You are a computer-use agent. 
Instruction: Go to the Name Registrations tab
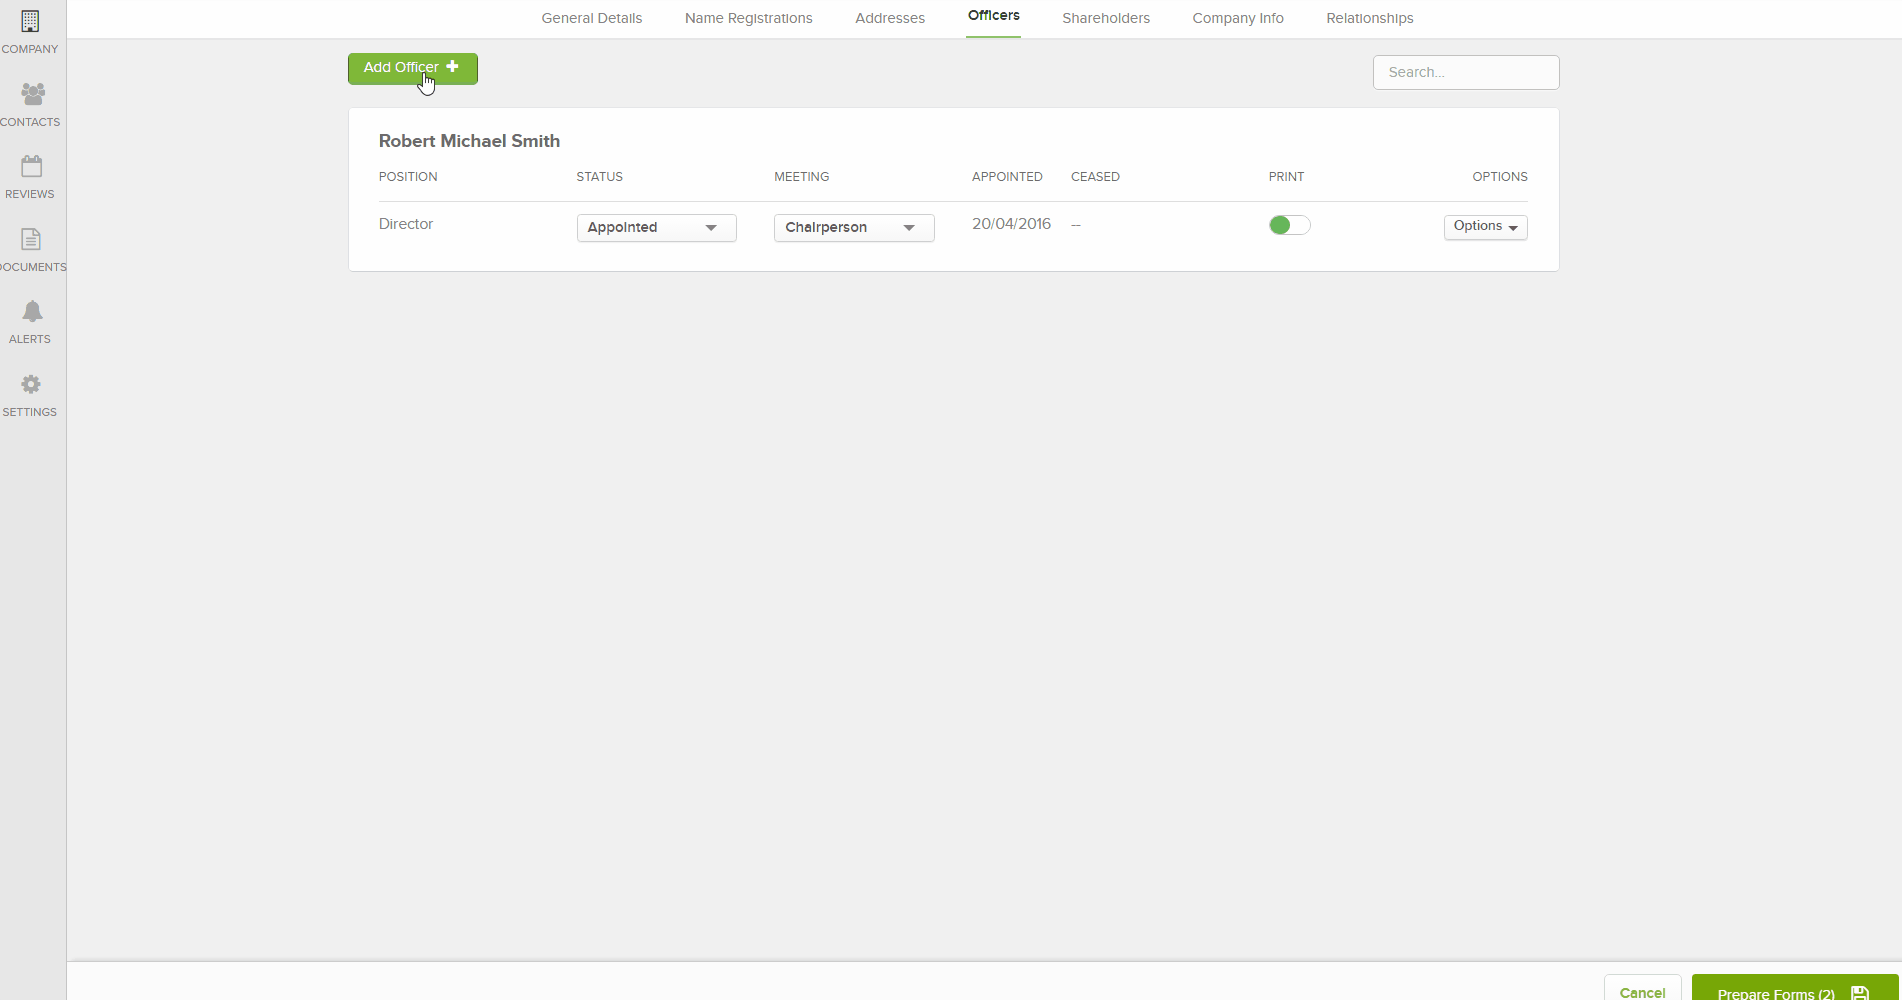click(748, 18)
